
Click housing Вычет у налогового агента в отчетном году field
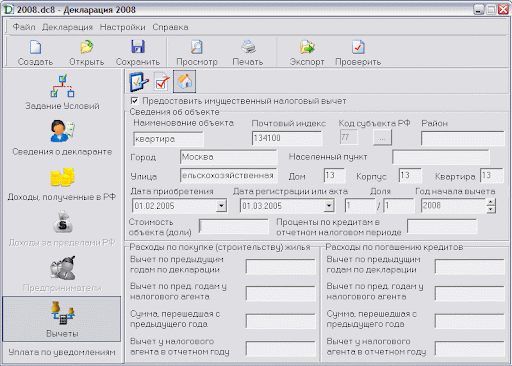tap(281, 349)
